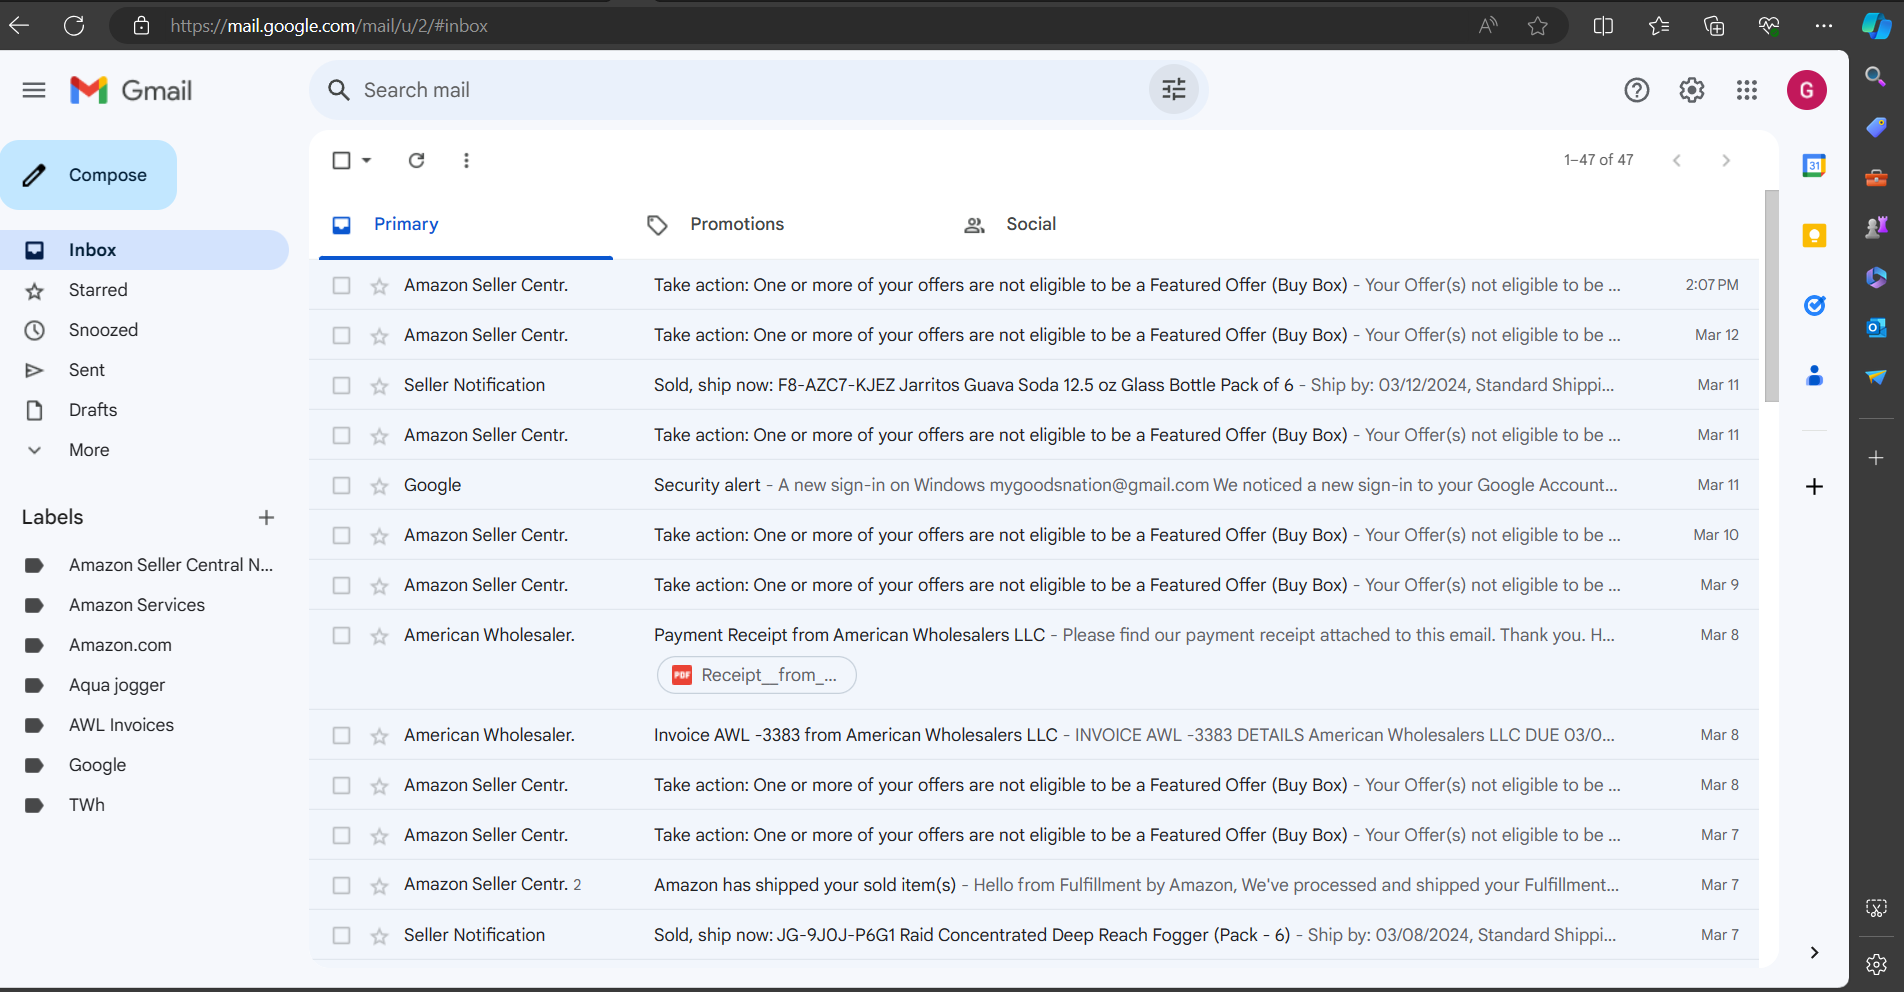Viewport: 1904px width, 992px height.
Task: Select the Raid Fogger Seller Notification checkbox
Action: [x=341, y=935]
